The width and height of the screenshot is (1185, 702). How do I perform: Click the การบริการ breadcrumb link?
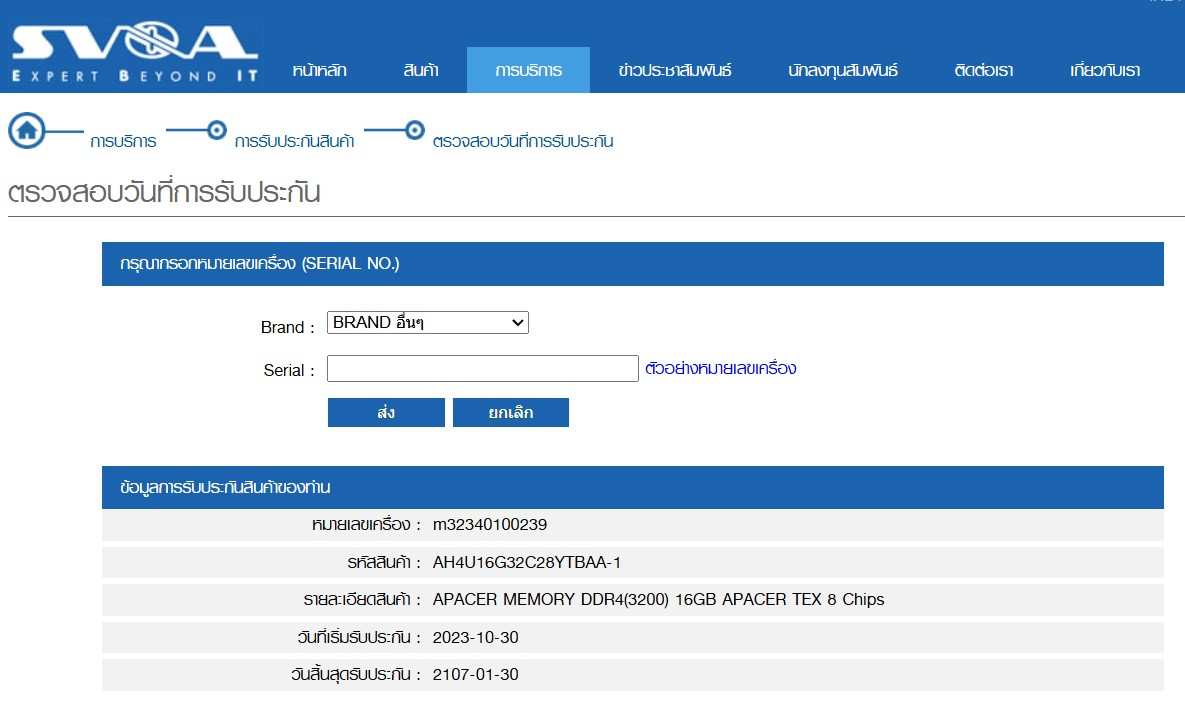pyautogui.click(x=123, y=142)
